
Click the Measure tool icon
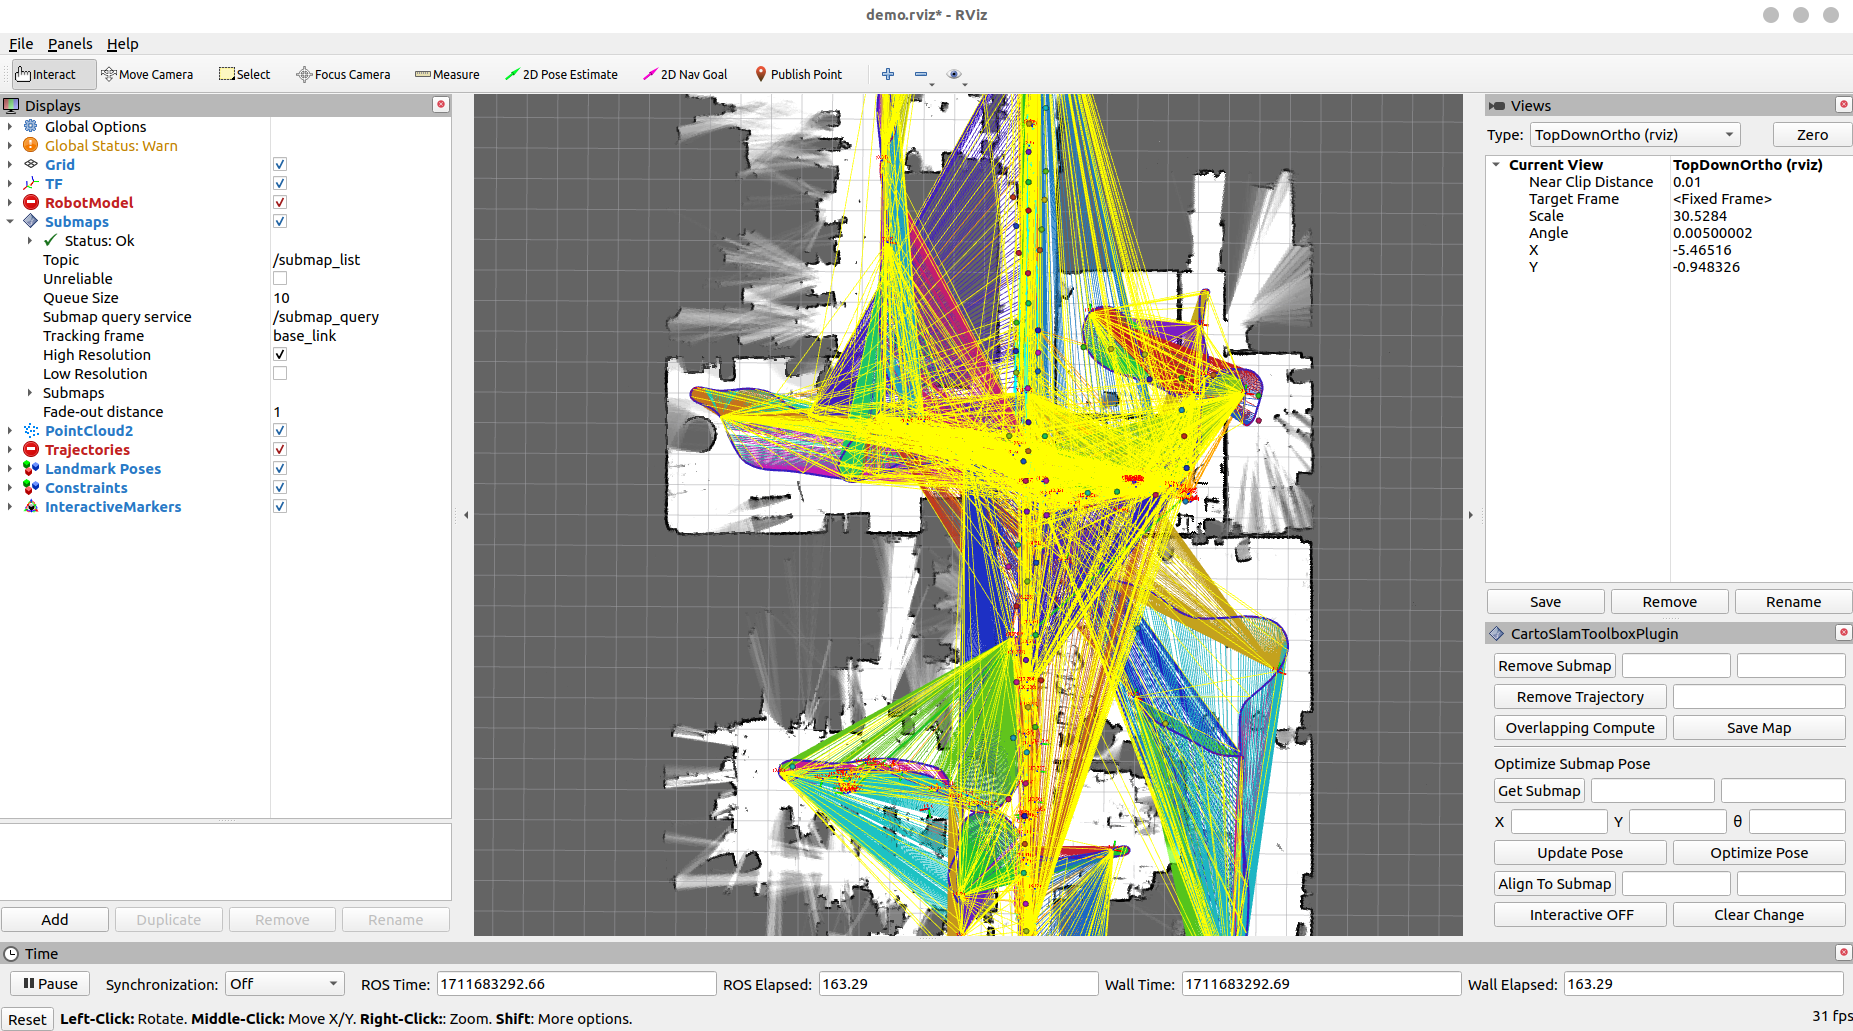click(x=422, y=74)
